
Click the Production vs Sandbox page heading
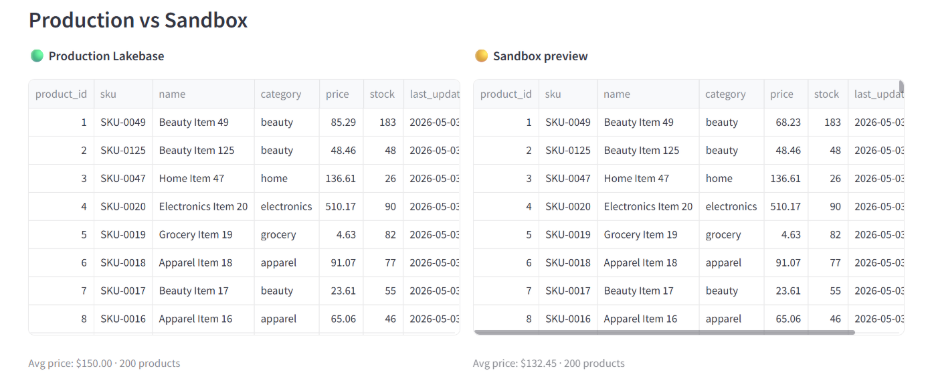(138, 20)
